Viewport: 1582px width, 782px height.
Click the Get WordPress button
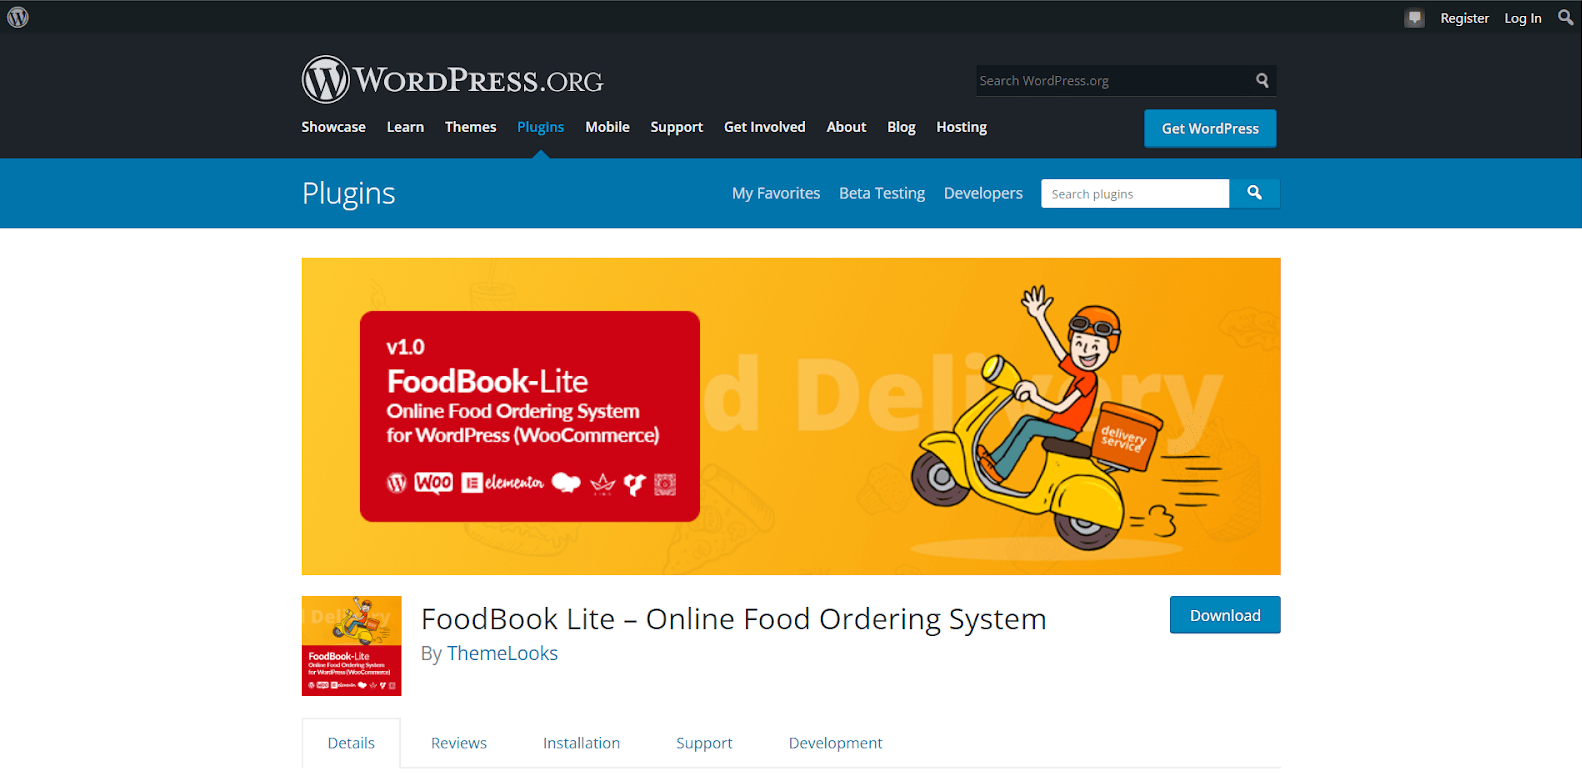(x=1210, y=128)
